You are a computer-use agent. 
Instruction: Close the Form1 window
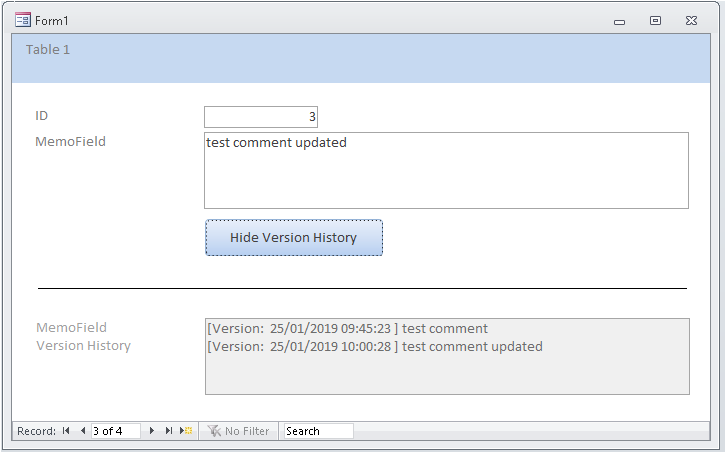click(691, 20)
